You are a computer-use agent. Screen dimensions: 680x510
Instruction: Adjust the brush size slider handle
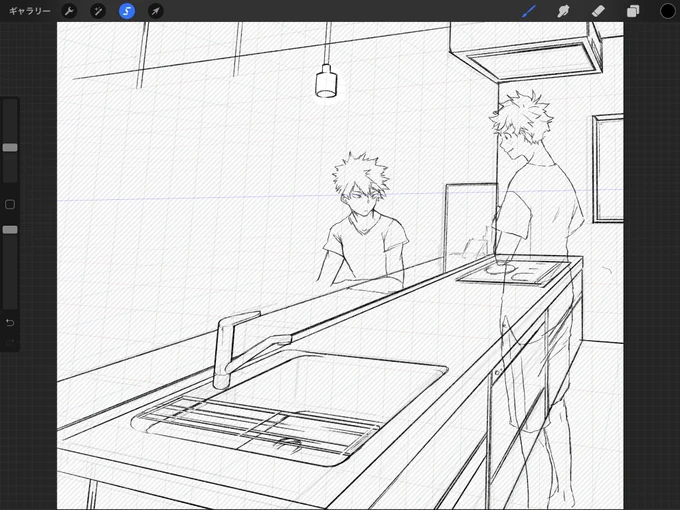(10, 147)
